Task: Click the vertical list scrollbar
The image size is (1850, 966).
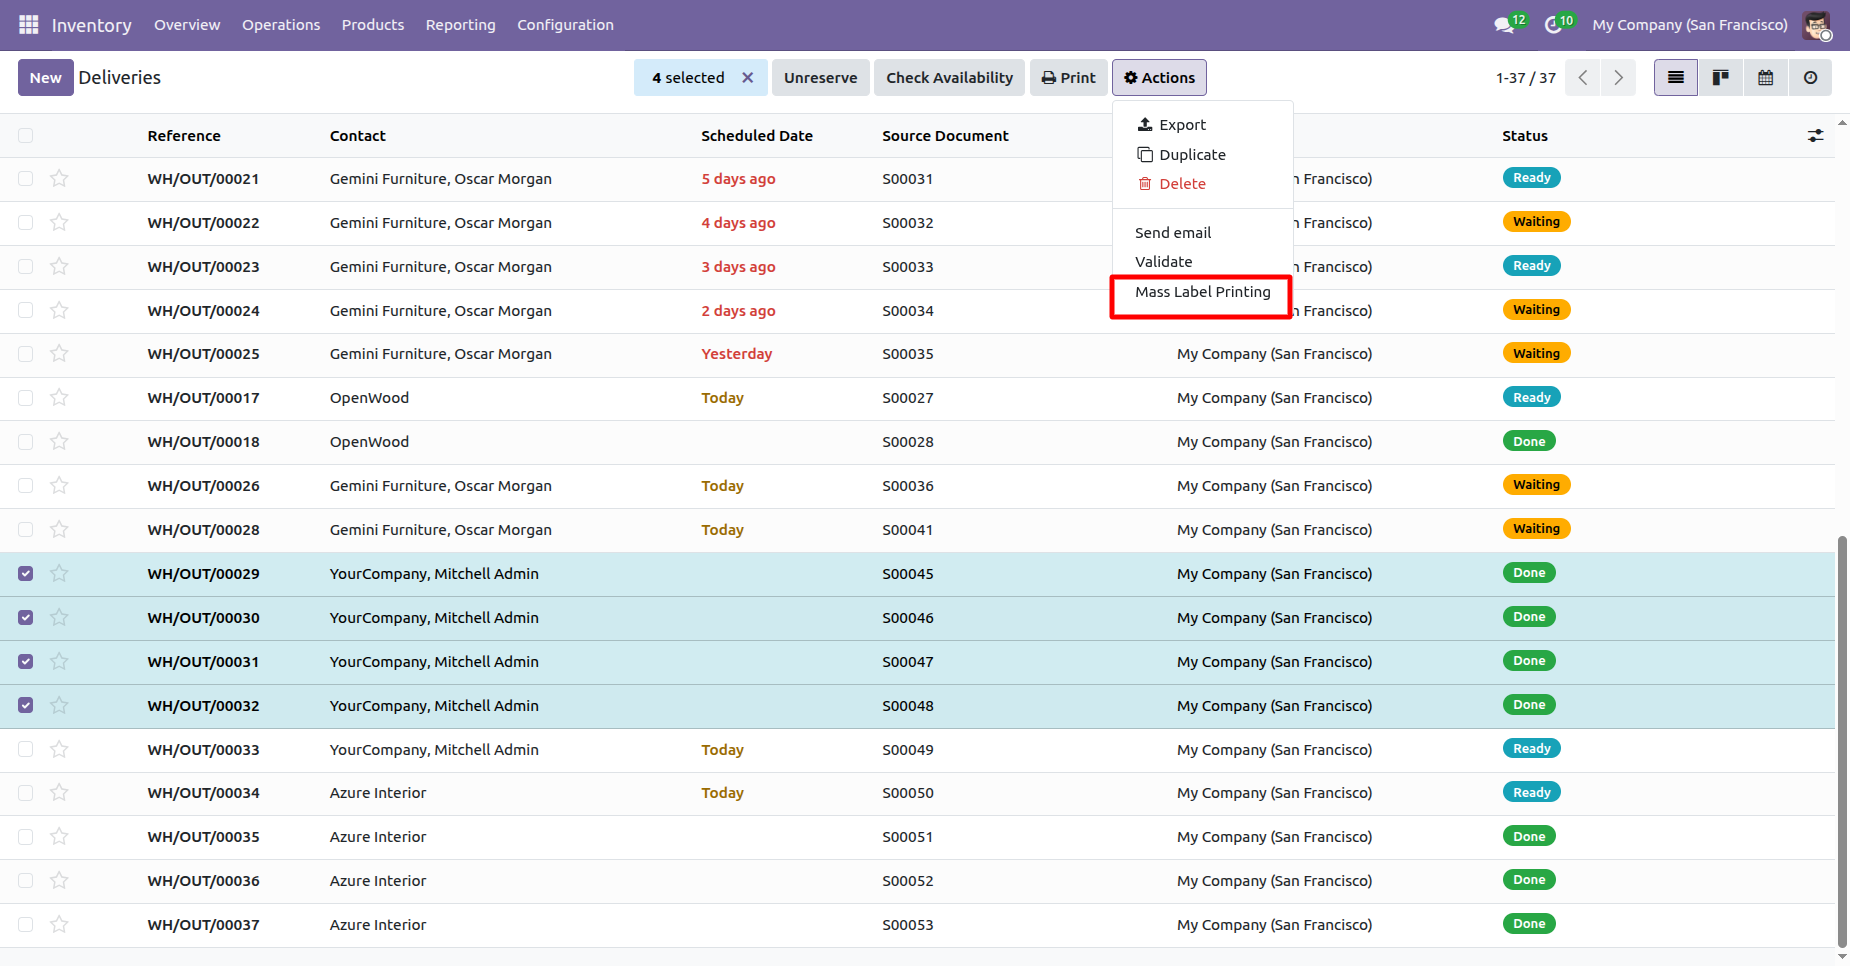Action: (x=1842, y=740)
